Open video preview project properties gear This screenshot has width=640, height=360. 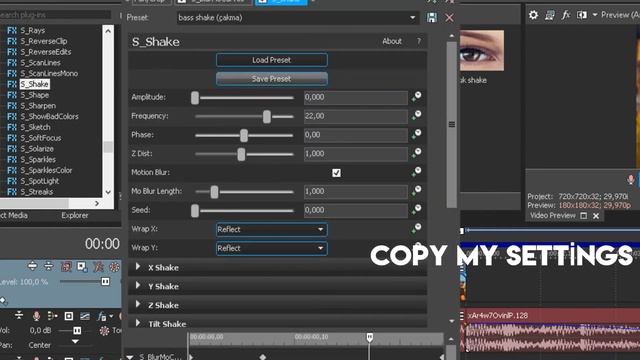(533, 15)
